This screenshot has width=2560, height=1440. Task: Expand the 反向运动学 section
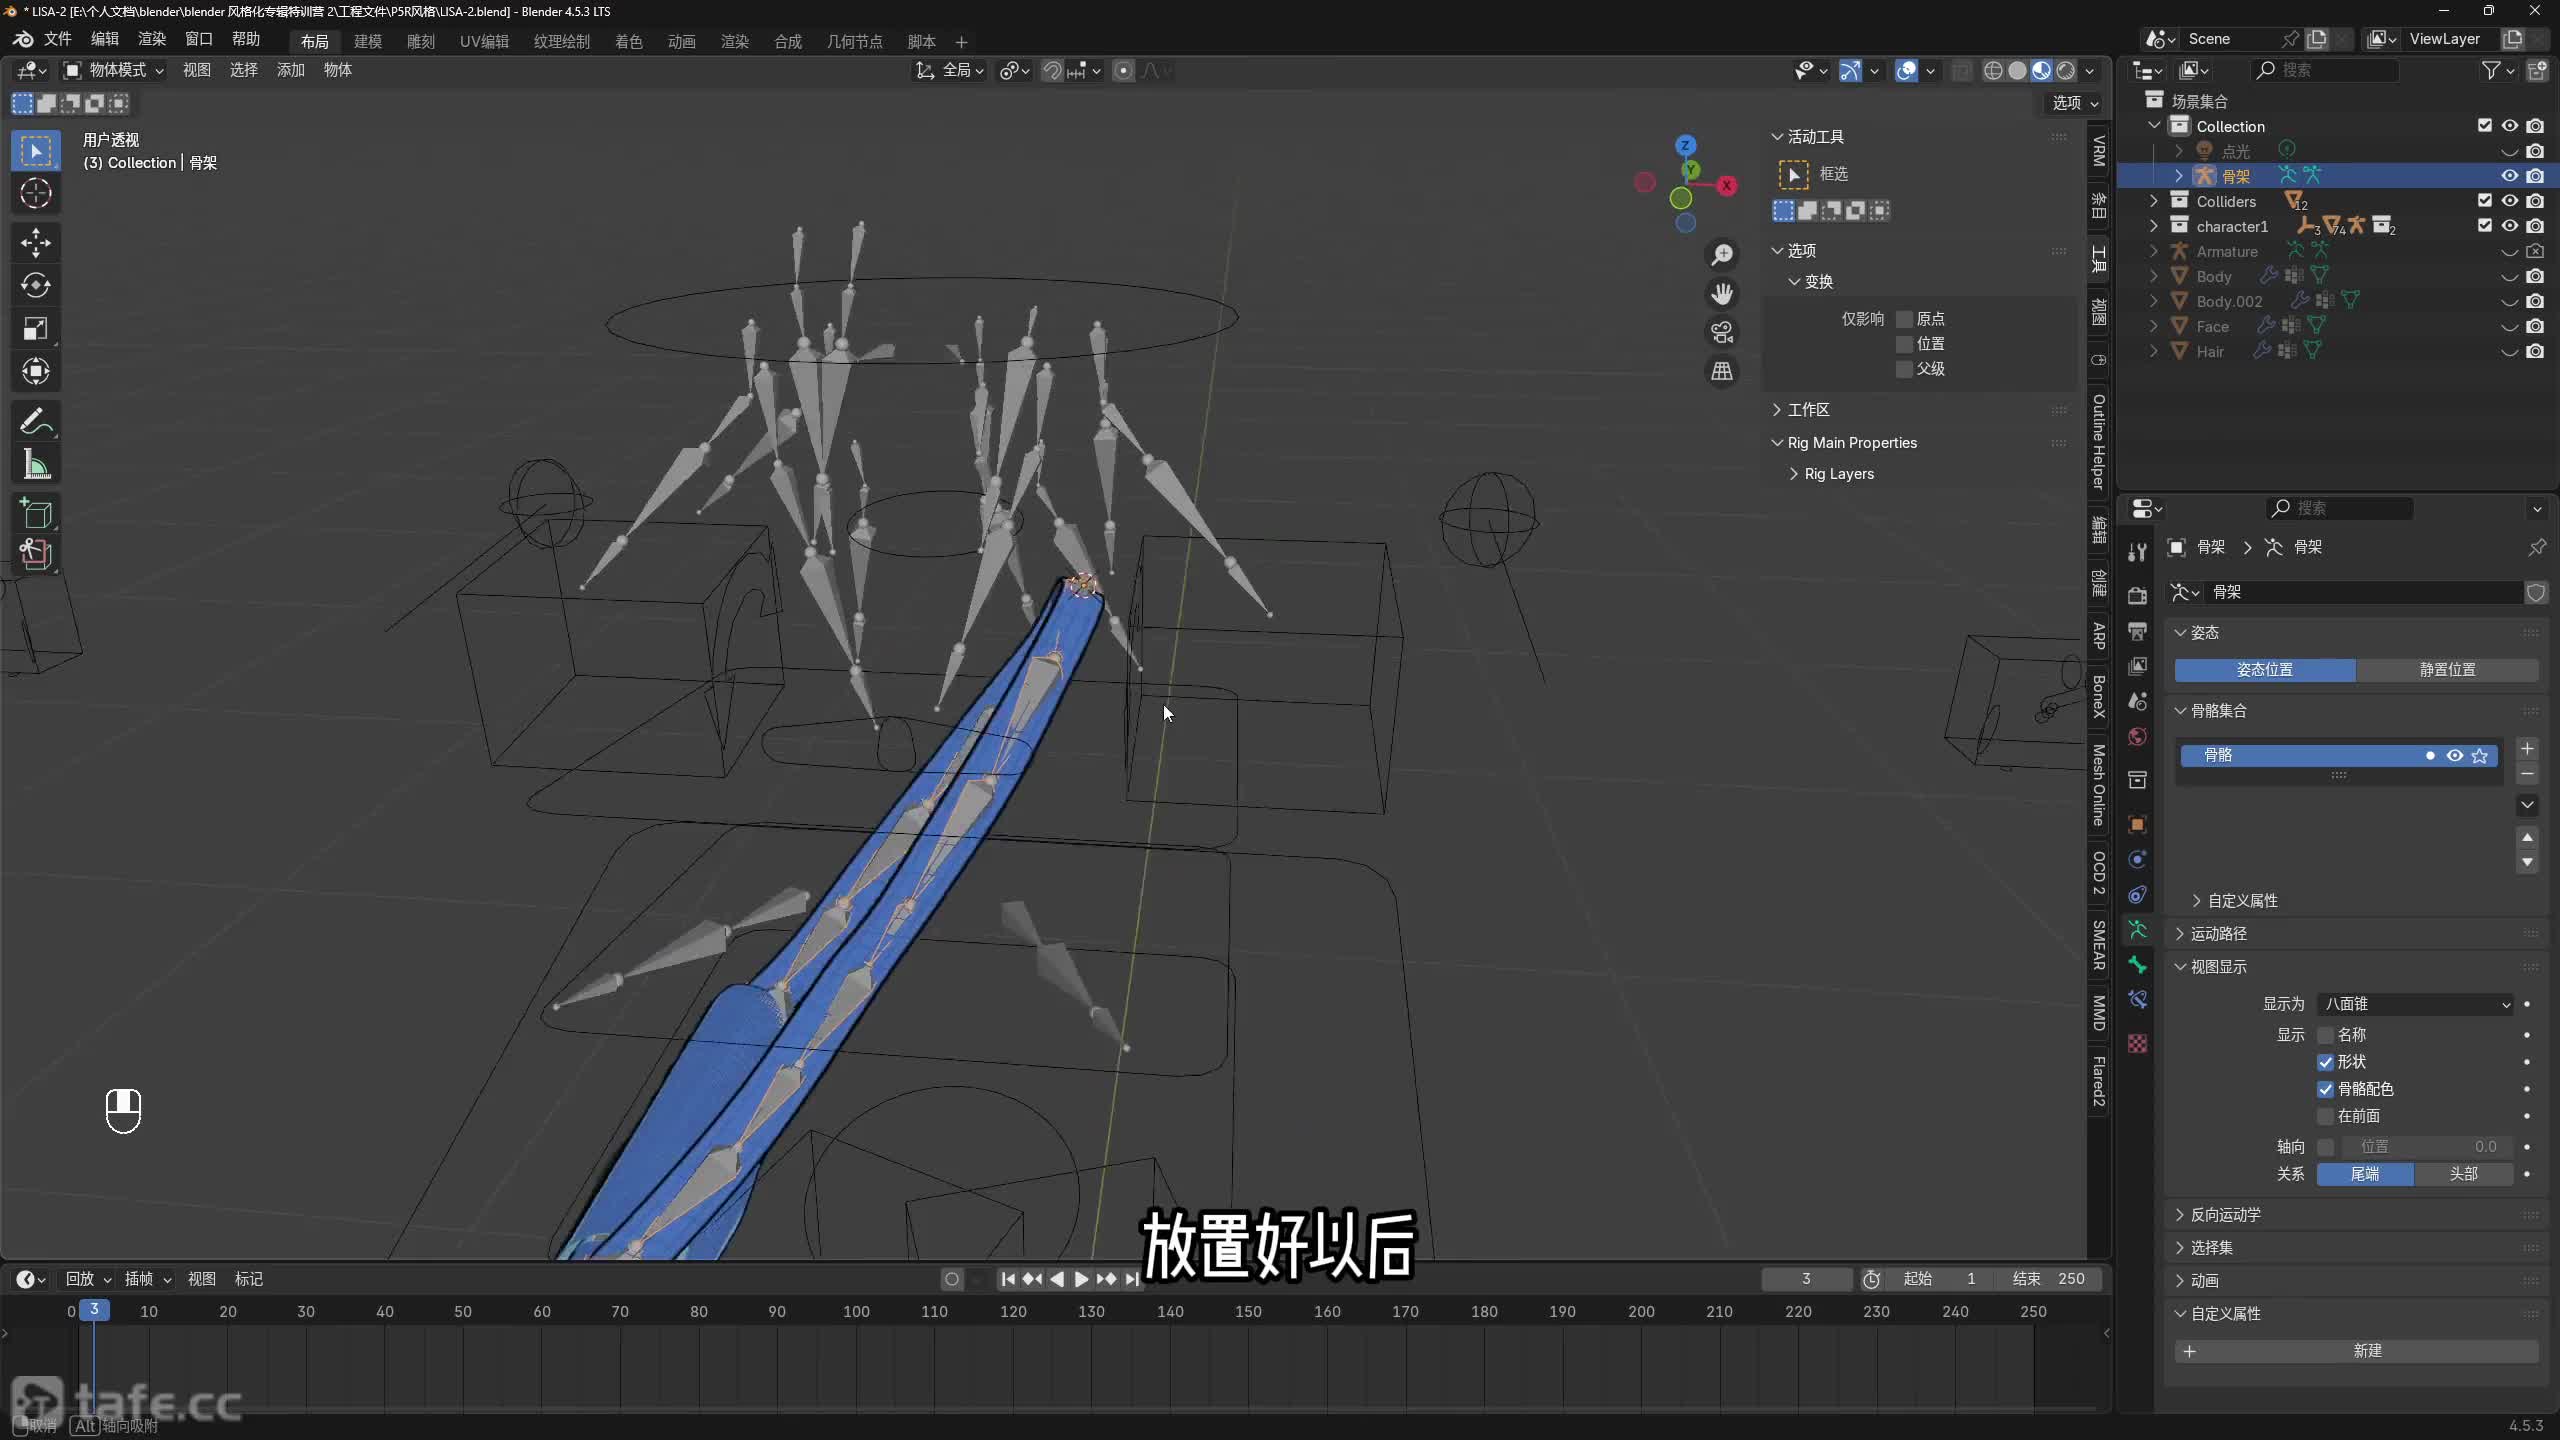pos(2225,1215)
